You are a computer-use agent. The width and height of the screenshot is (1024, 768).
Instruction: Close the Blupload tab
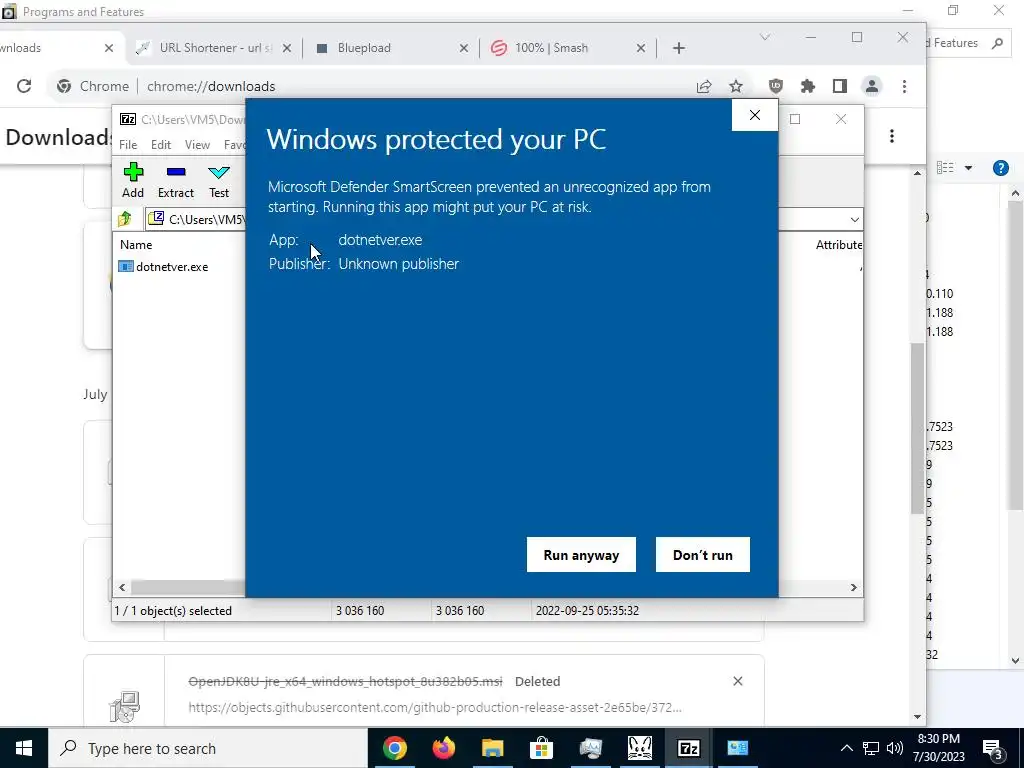coord(464,48)
